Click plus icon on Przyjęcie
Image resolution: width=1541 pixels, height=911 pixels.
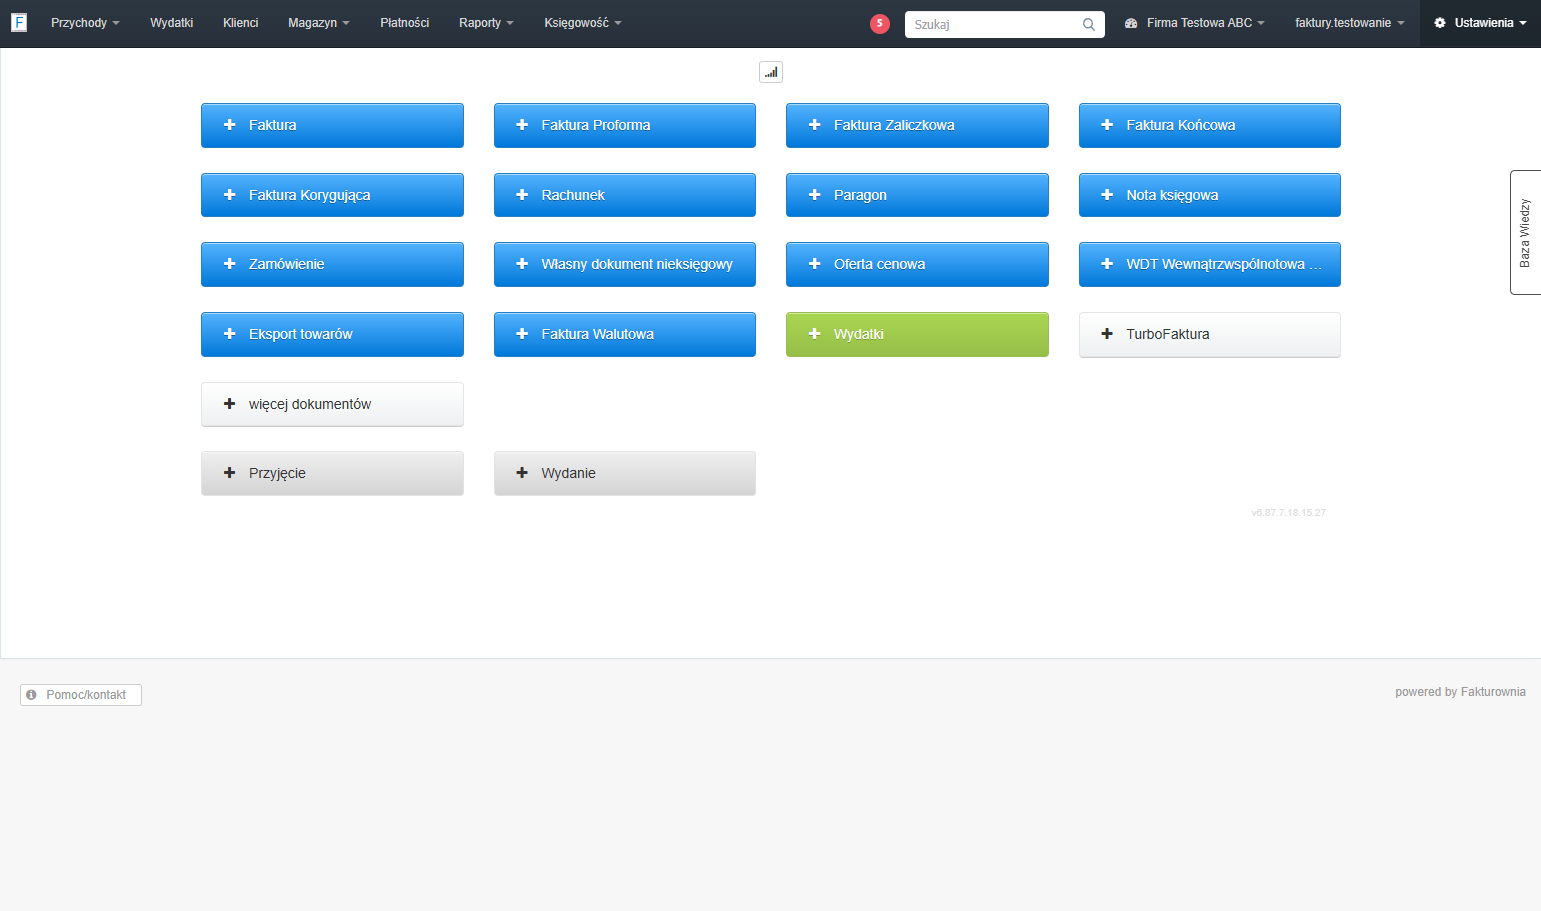coord(229,473)
